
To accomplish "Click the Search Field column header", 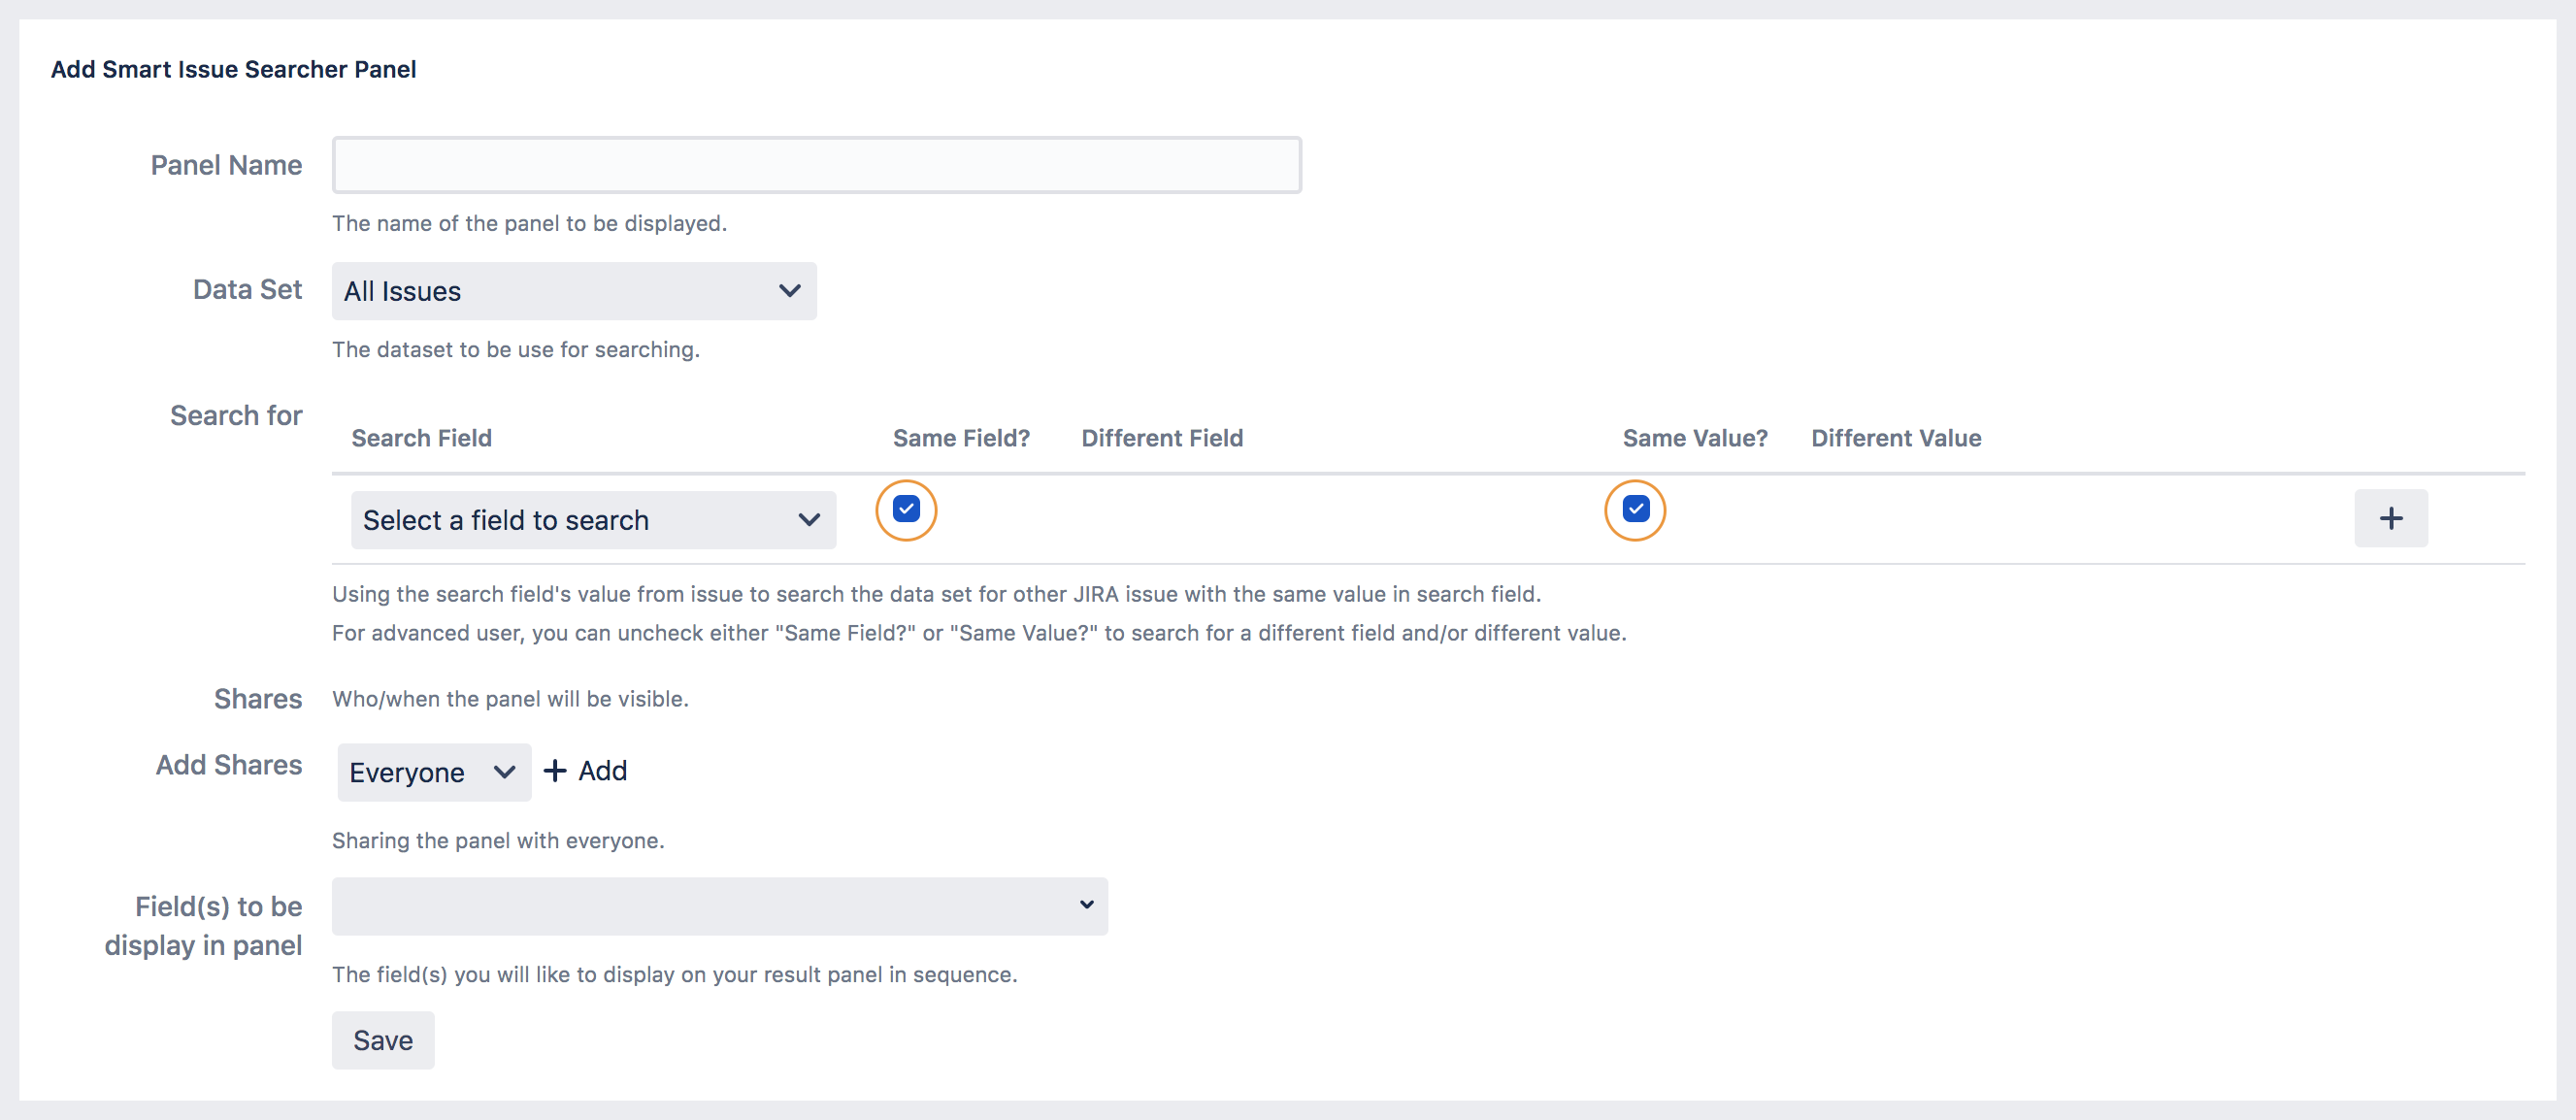I will (x=421, y=438).
